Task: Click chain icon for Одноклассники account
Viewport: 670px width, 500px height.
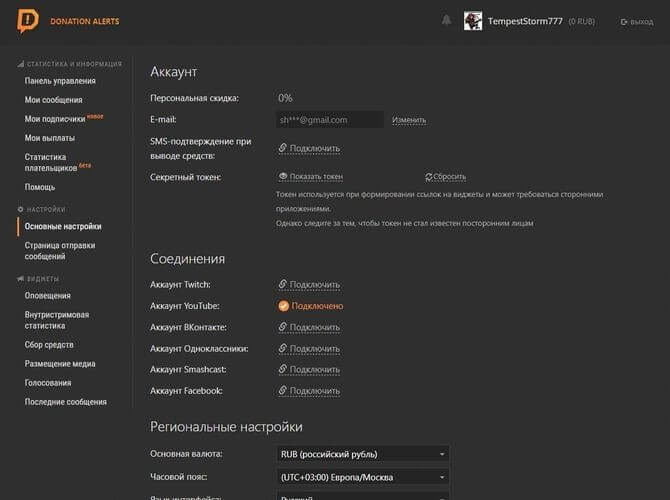Action: click(x=282, y=348)
